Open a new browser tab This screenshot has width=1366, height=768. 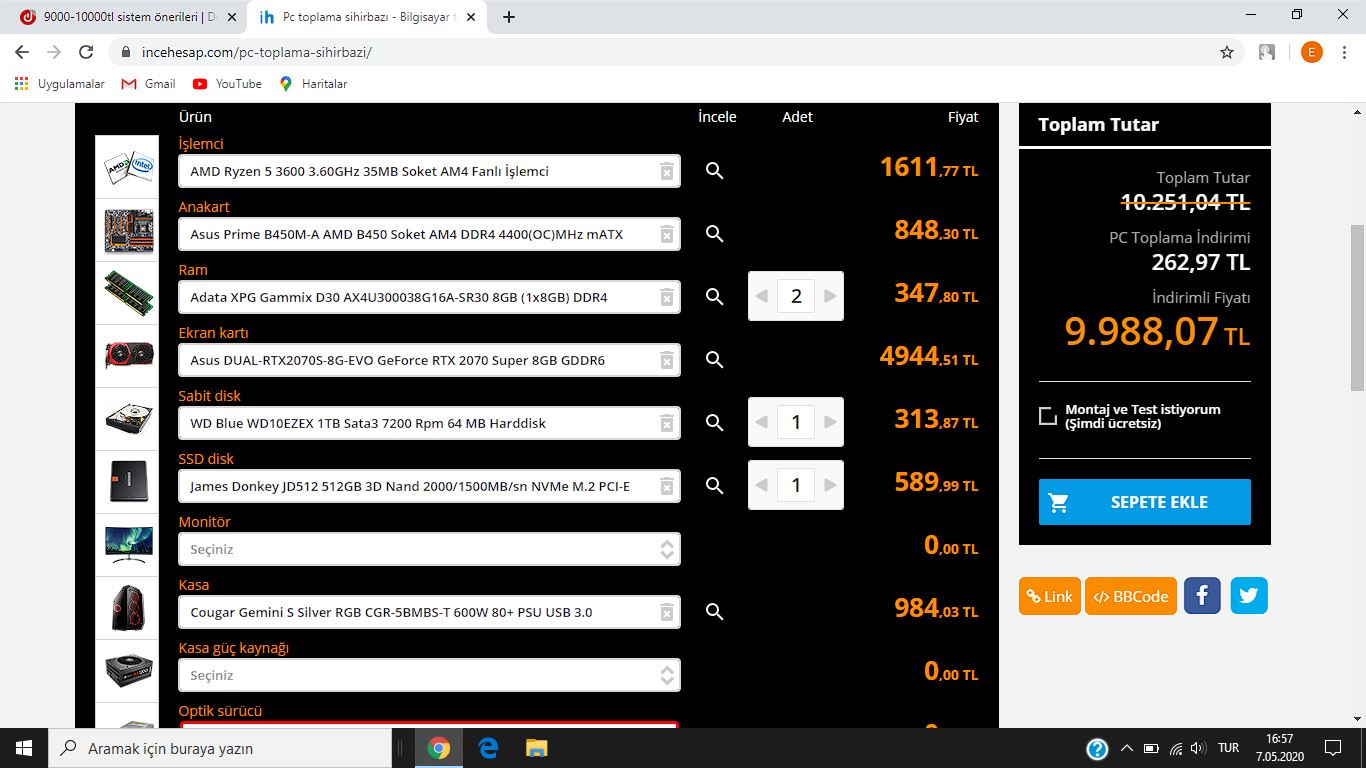509,17
